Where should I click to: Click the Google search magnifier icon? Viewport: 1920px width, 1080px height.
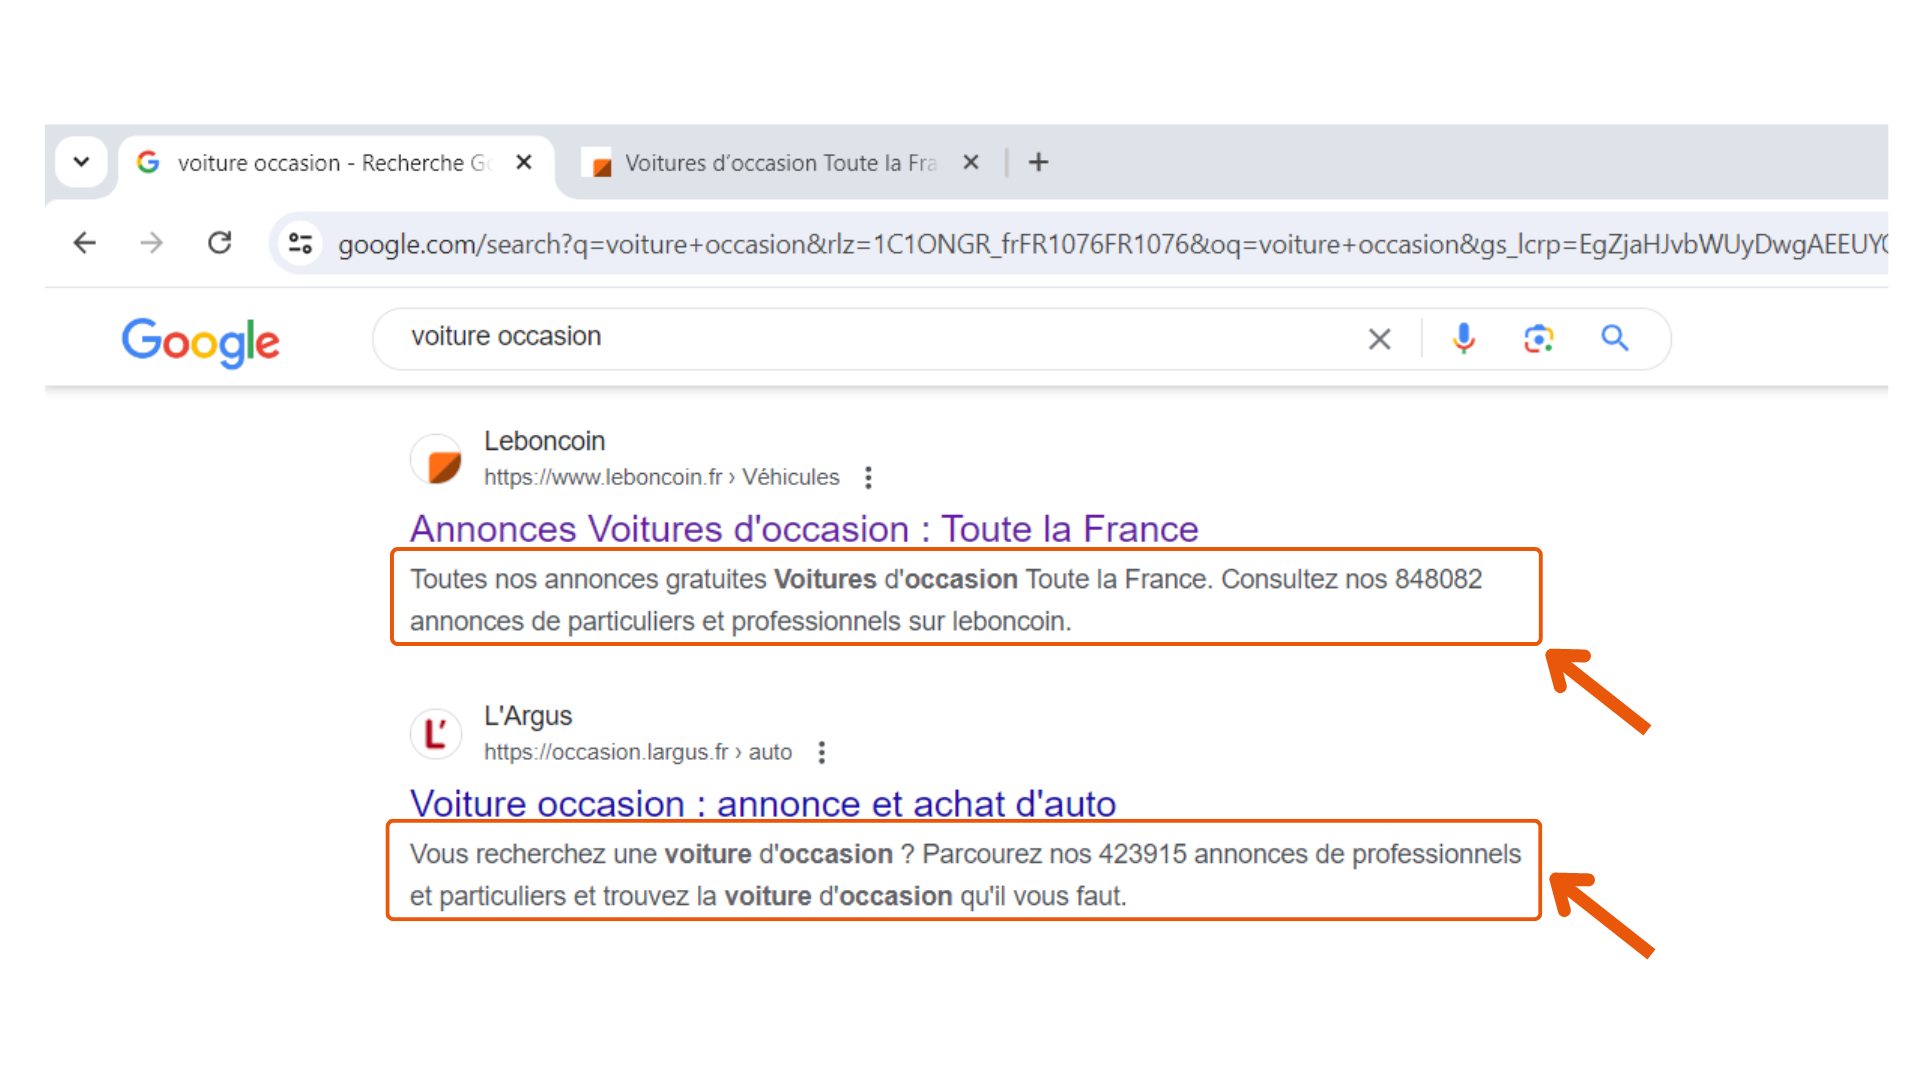[x=1615, y=340]
